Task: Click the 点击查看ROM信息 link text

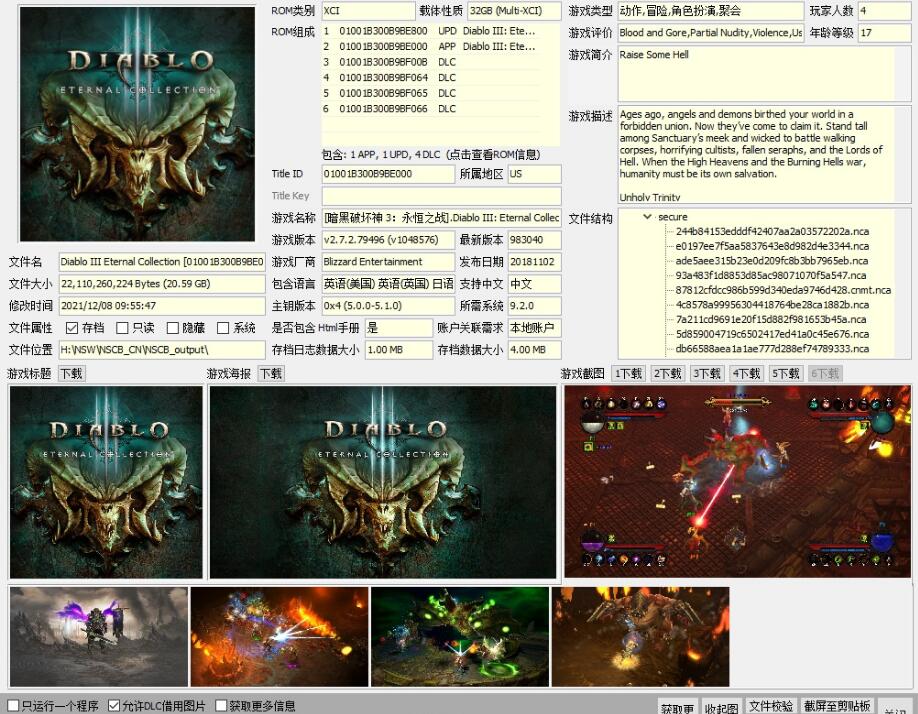Action: pyautogui.click(x=493, y=155)
